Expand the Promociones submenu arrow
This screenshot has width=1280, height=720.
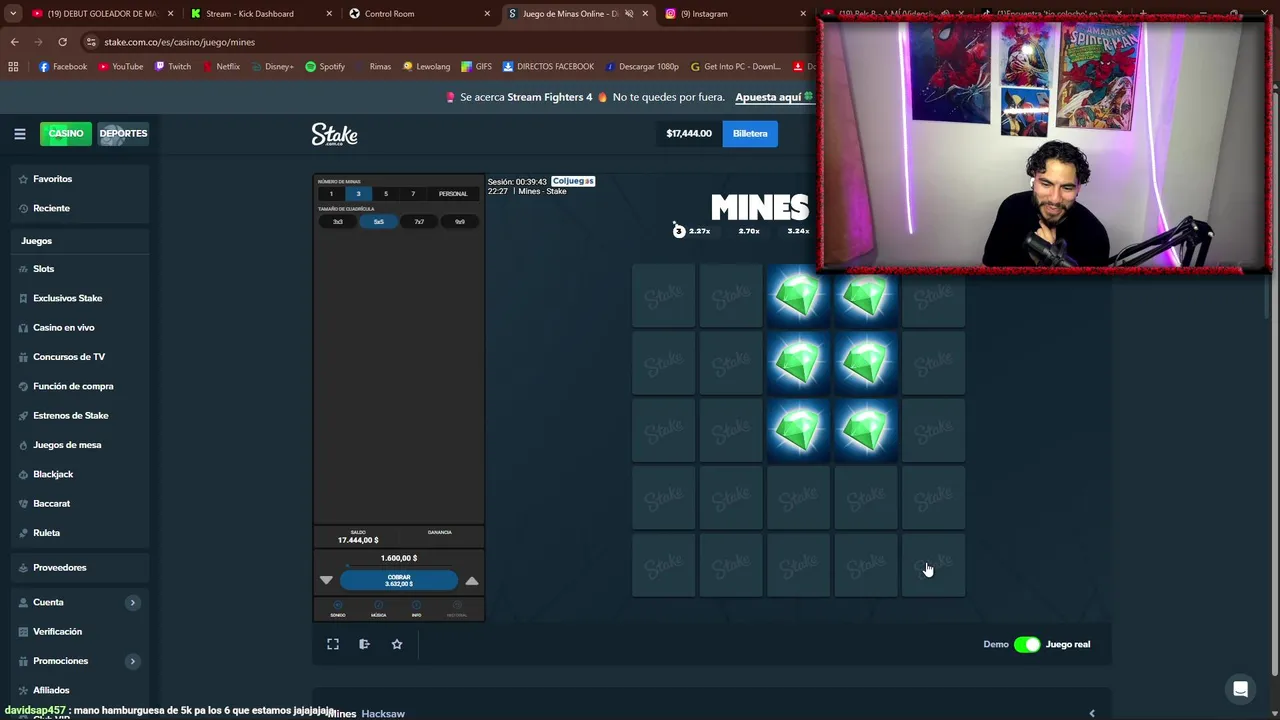[132, 661]
